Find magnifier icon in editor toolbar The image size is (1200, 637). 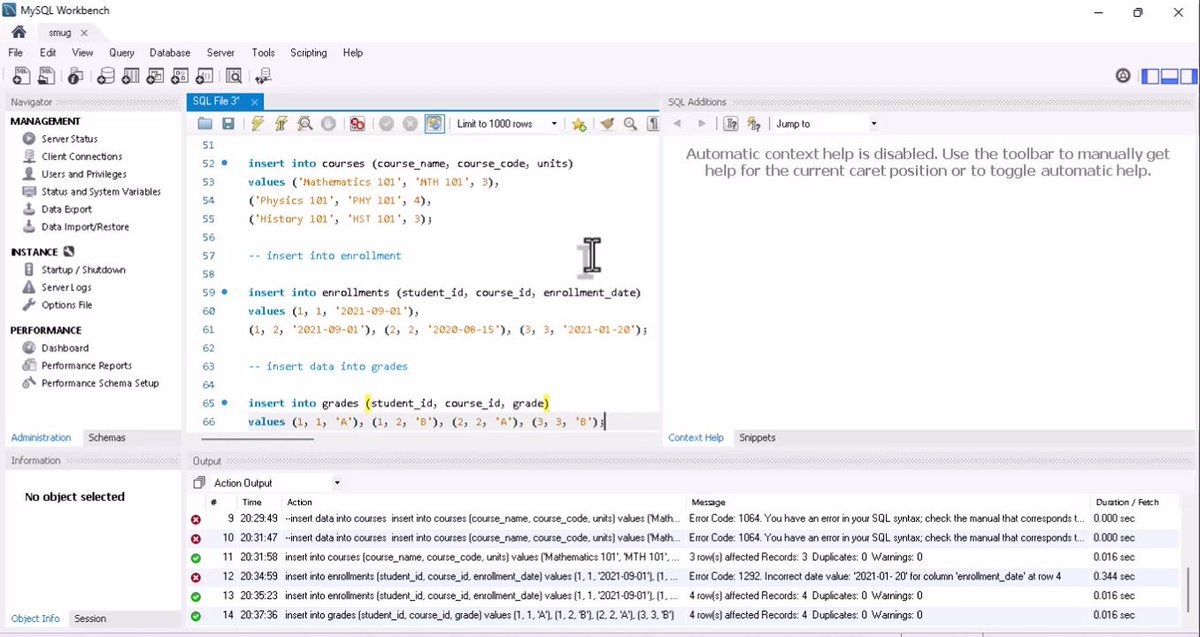click(630, 124)
